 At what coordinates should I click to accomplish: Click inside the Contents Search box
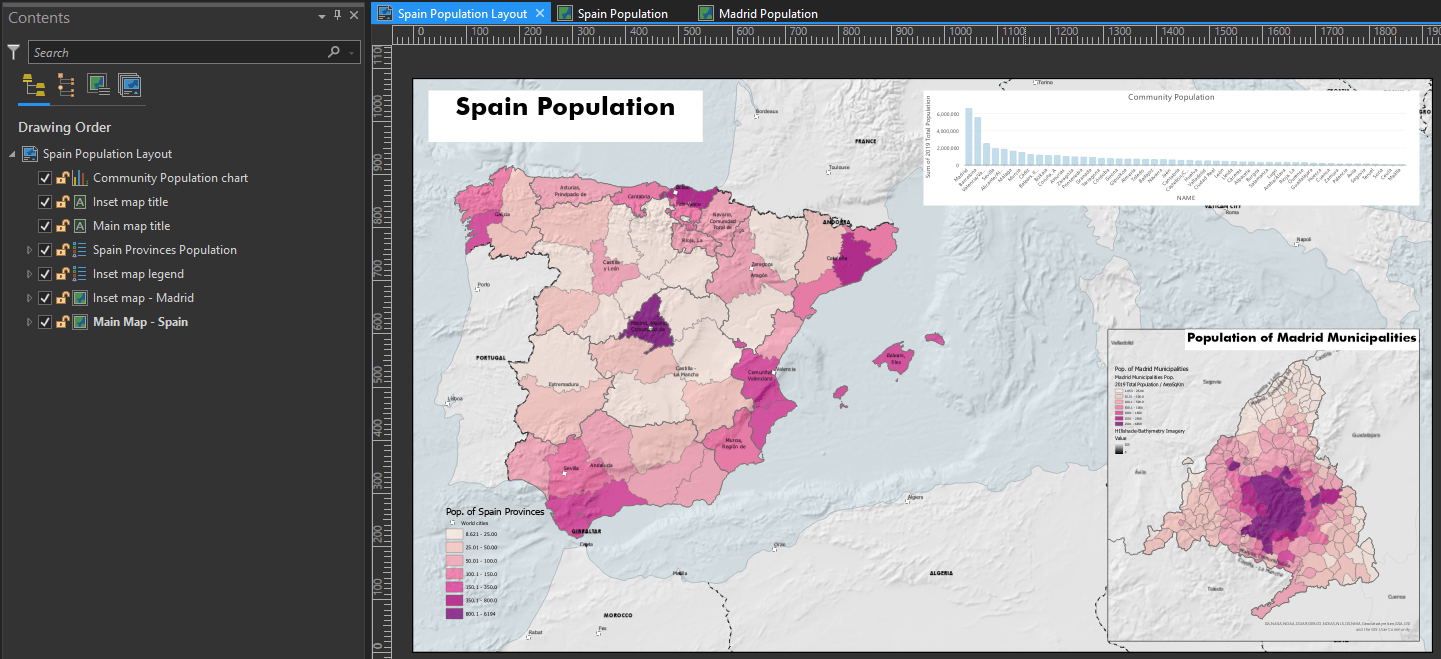point(180,51)
